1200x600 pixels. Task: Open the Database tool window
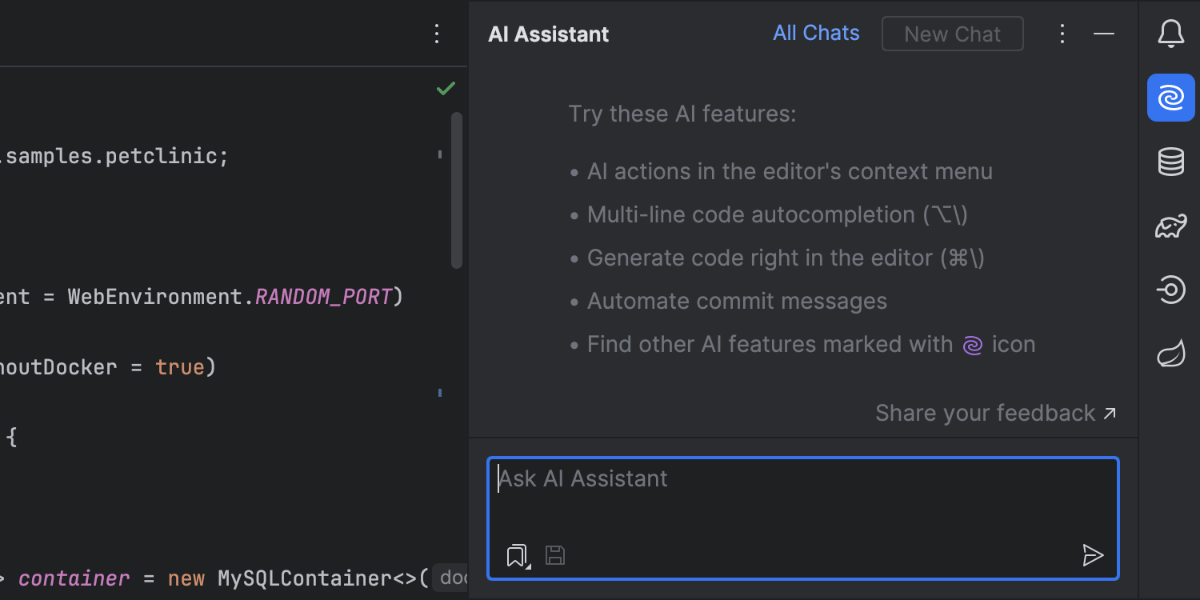click(1170, 161)
